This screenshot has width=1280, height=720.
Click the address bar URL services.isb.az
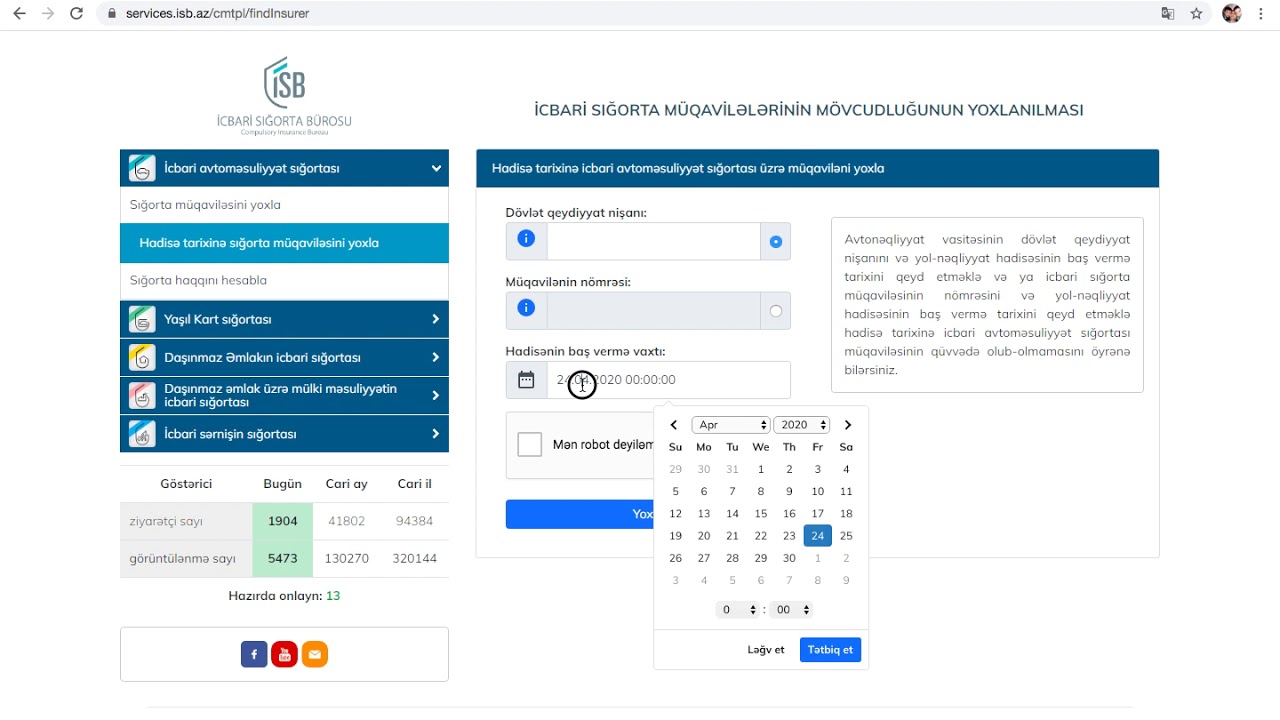coord(217,14)
